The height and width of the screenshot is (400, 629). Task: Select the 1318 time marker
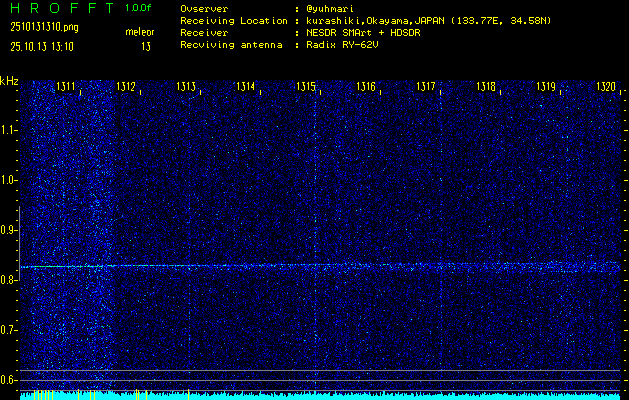(x=486, y=88)
